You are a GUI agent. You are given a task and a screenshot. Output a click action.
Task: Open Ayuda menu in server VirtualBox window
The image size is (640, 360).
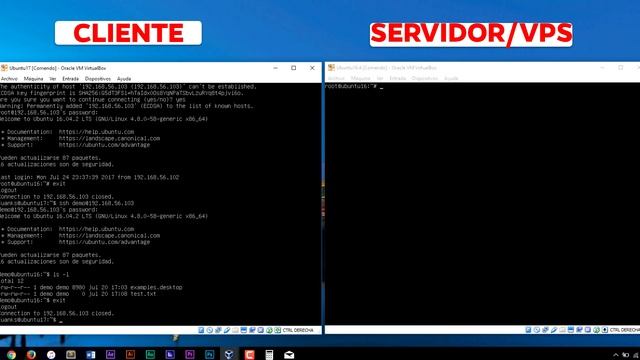coord(451,78)
